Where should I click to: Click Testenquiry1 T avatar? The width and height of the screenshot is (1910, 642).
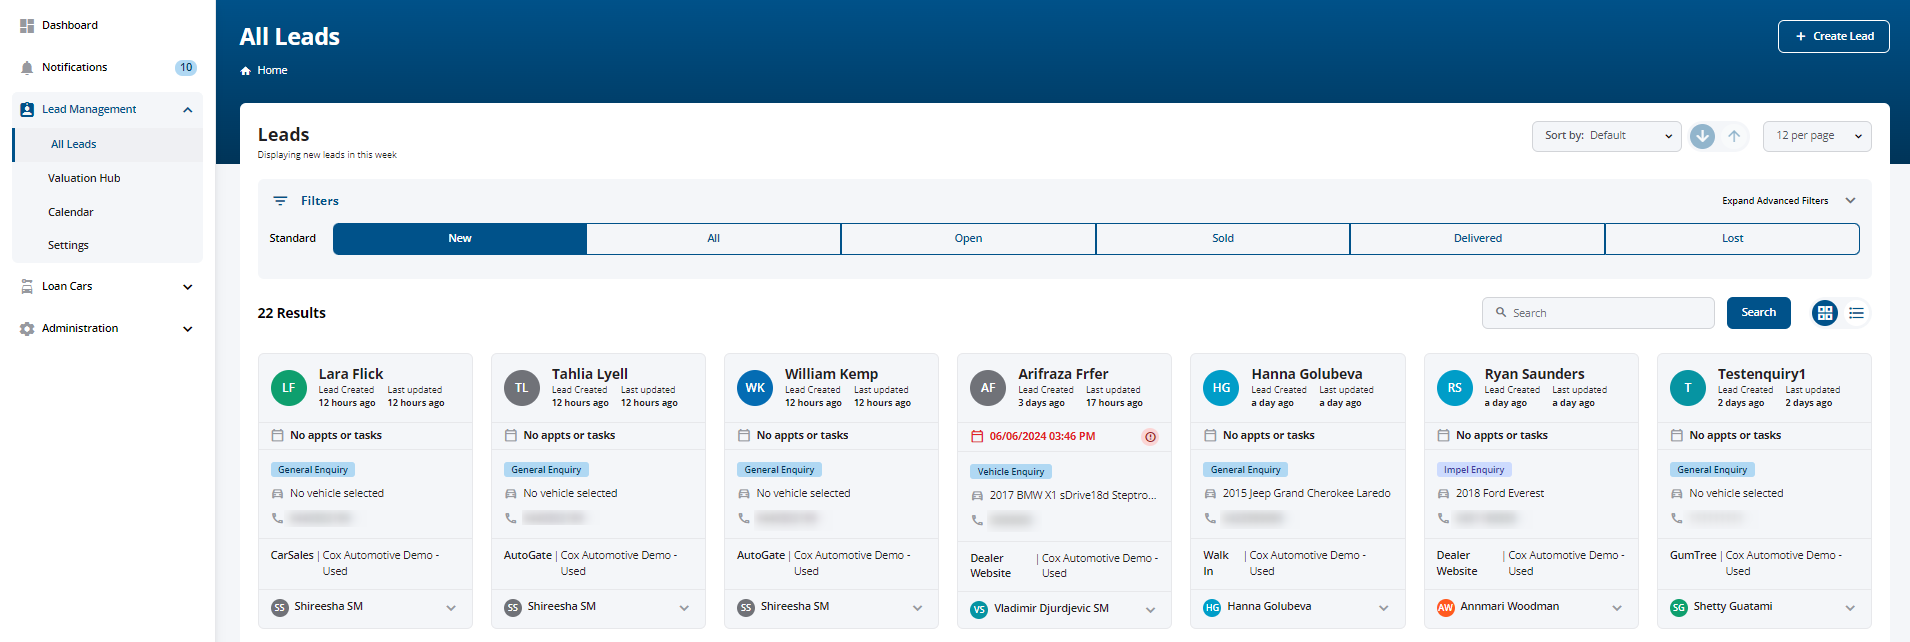coord(1688,388)
